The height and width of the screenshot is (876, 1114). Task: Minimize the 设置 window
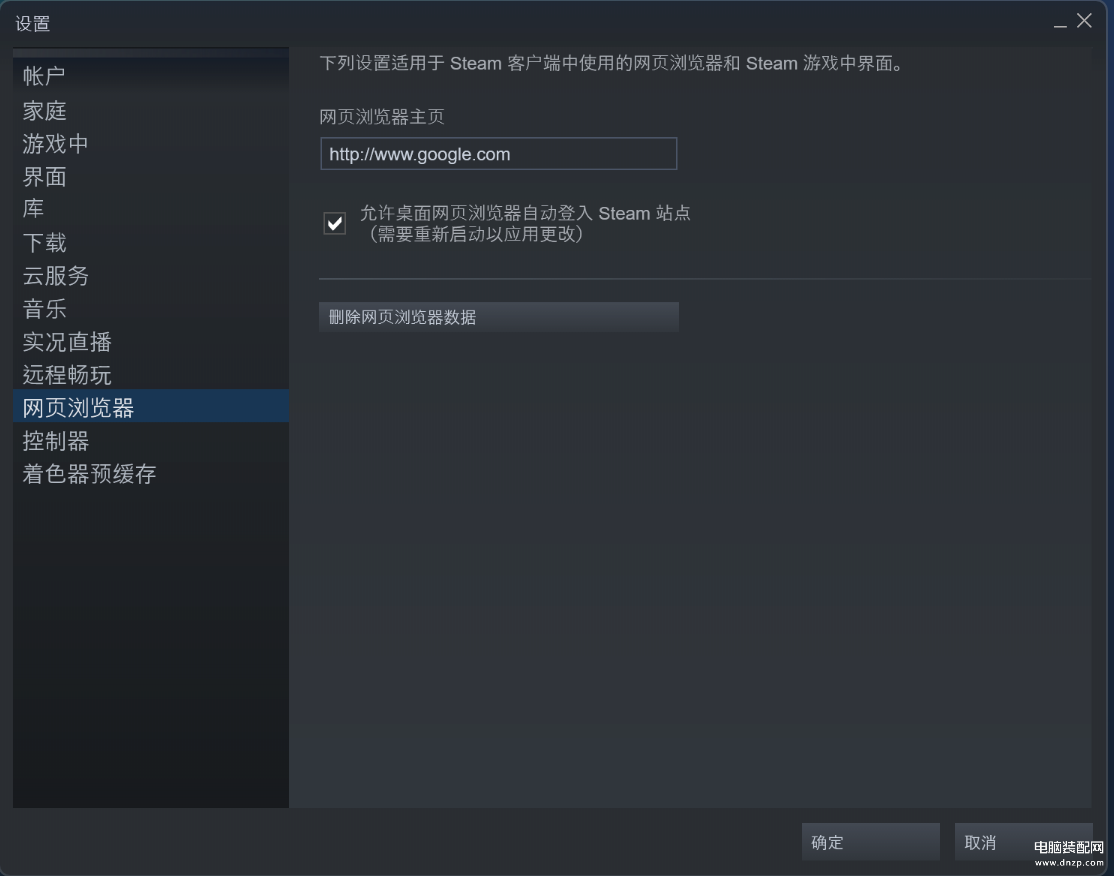tap(1059, 23)
